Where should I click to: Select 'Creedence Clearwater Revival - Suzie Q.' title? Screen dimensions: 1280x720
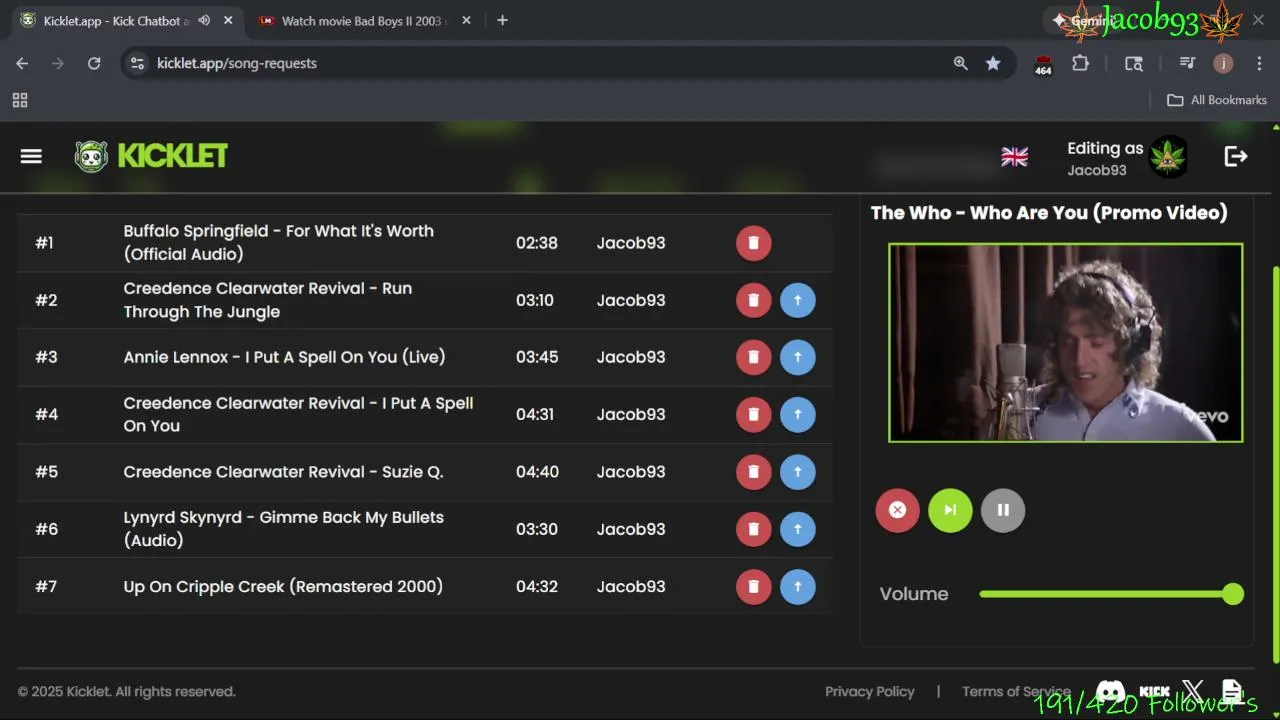[283, 472]
